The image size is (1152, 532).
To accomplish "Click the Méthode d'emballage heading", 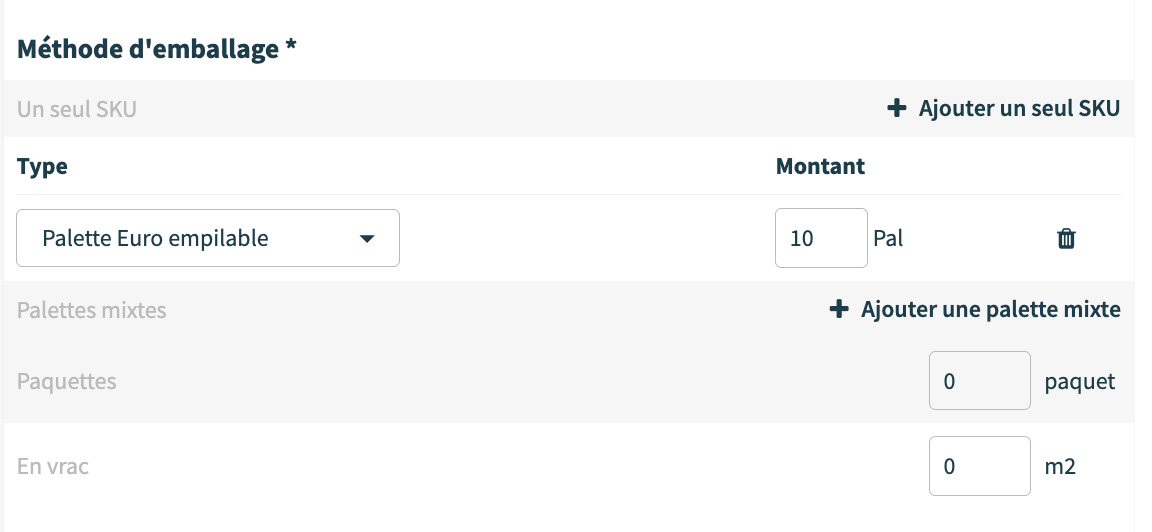I will [x=157, y=49].
